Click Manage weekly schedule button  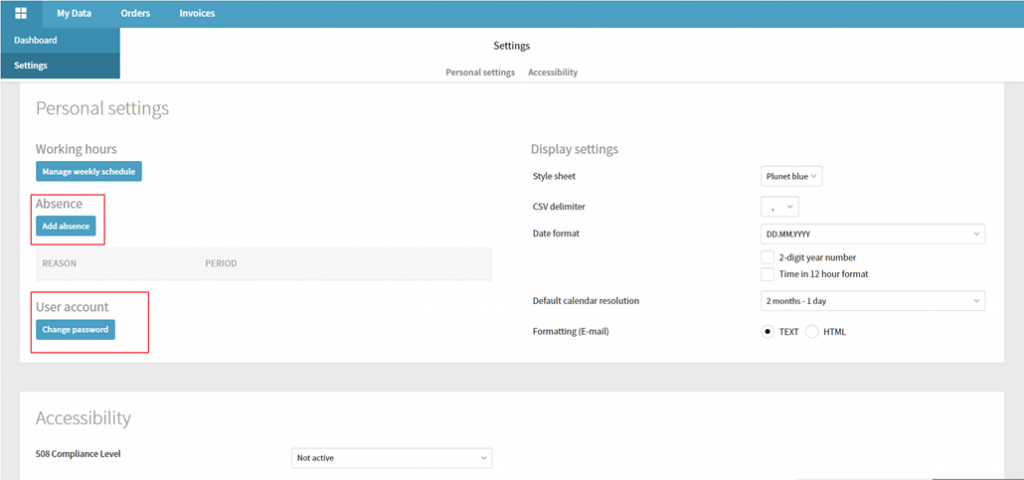pyautogui.click(x=89, y=172)
